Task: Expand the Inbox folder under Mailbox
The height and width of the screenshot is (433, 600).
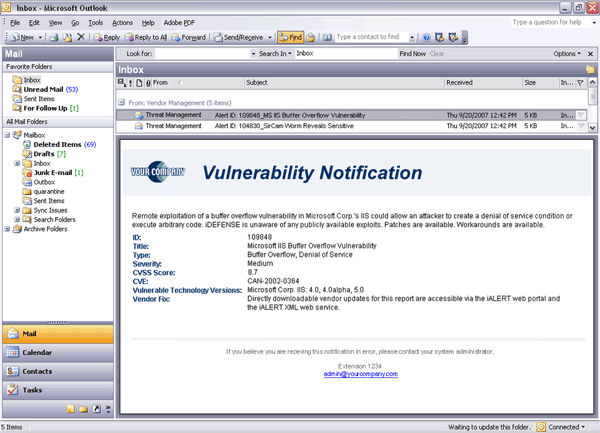Action: pos(17,163)
